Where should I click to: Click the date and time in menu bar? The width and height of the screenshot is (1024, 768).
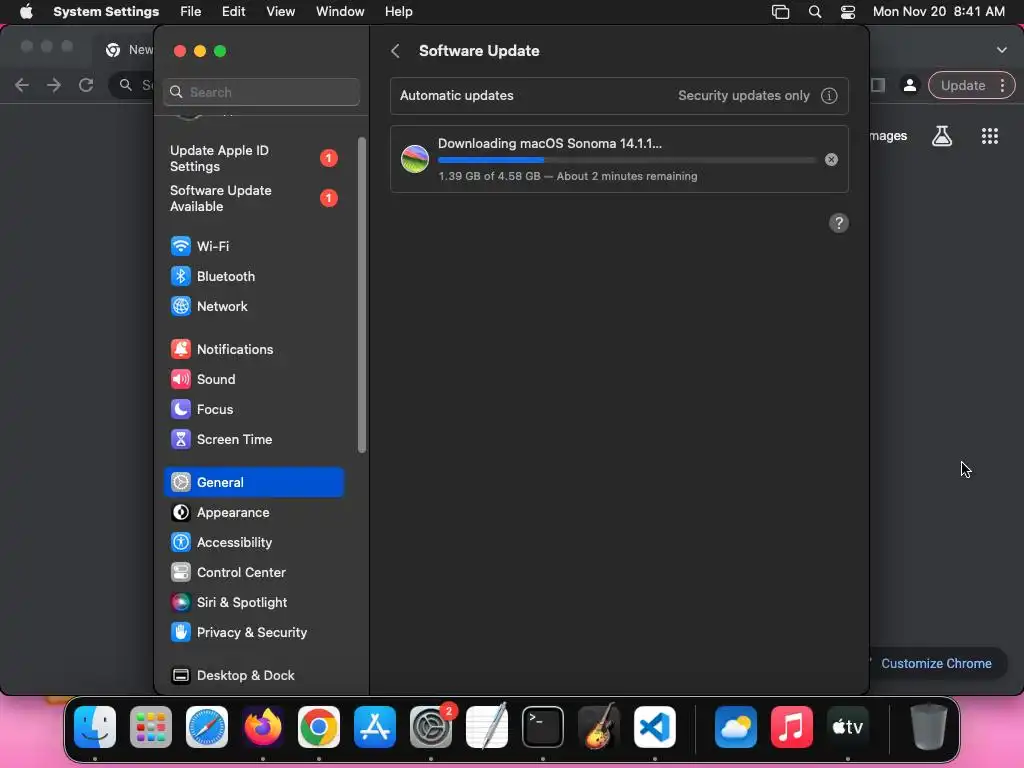tap(938, 12)
